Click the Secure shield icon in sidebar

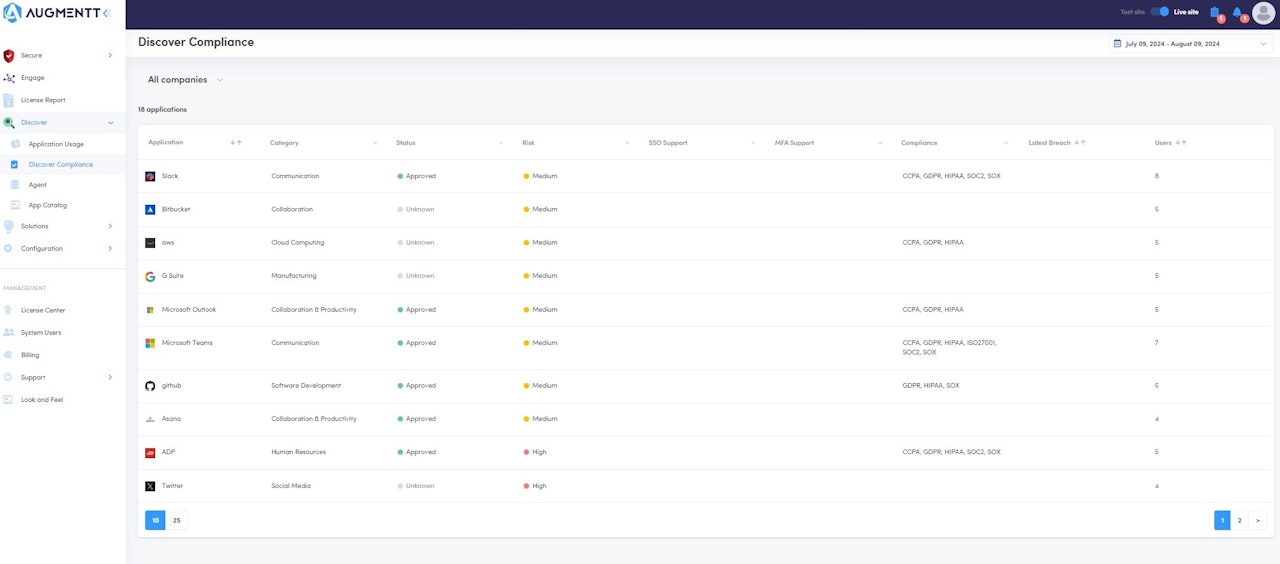(x=9, y=56)
